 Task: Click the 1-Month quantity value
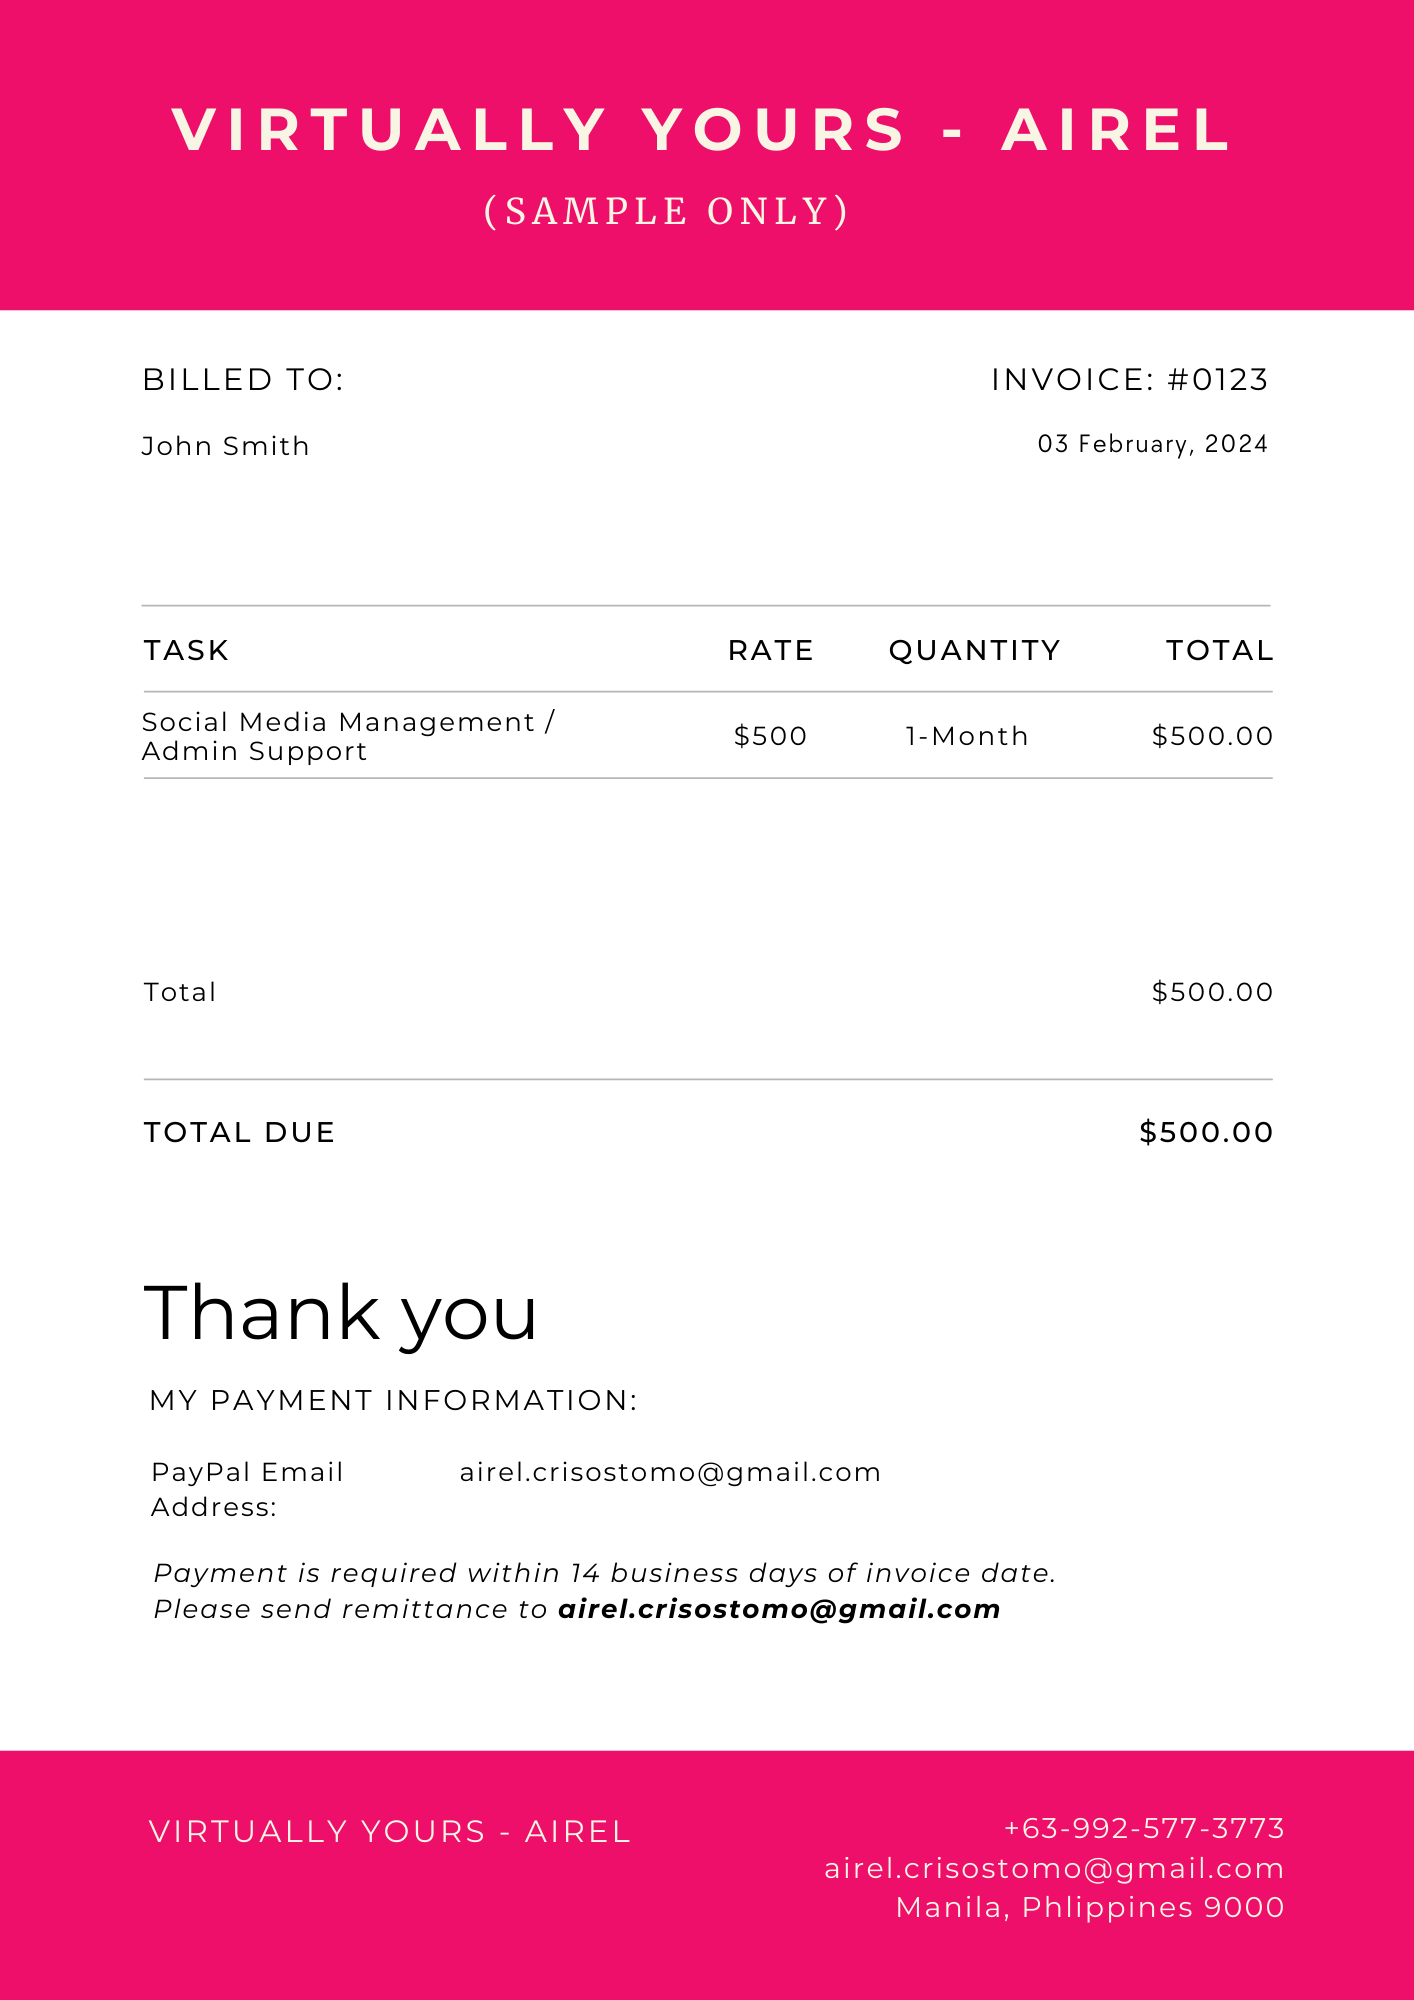(967, 737)
